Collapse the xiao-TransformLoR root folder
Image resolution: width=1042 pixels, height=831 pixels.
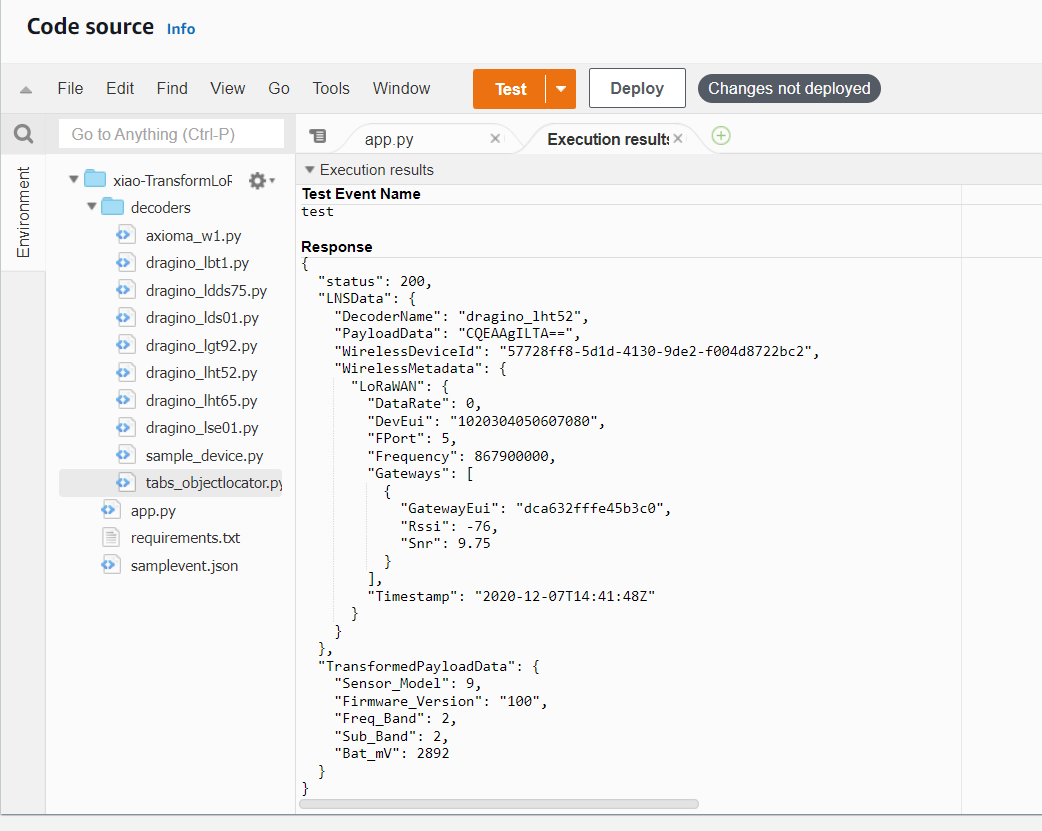pyautogui.click(x=74, y=179)
